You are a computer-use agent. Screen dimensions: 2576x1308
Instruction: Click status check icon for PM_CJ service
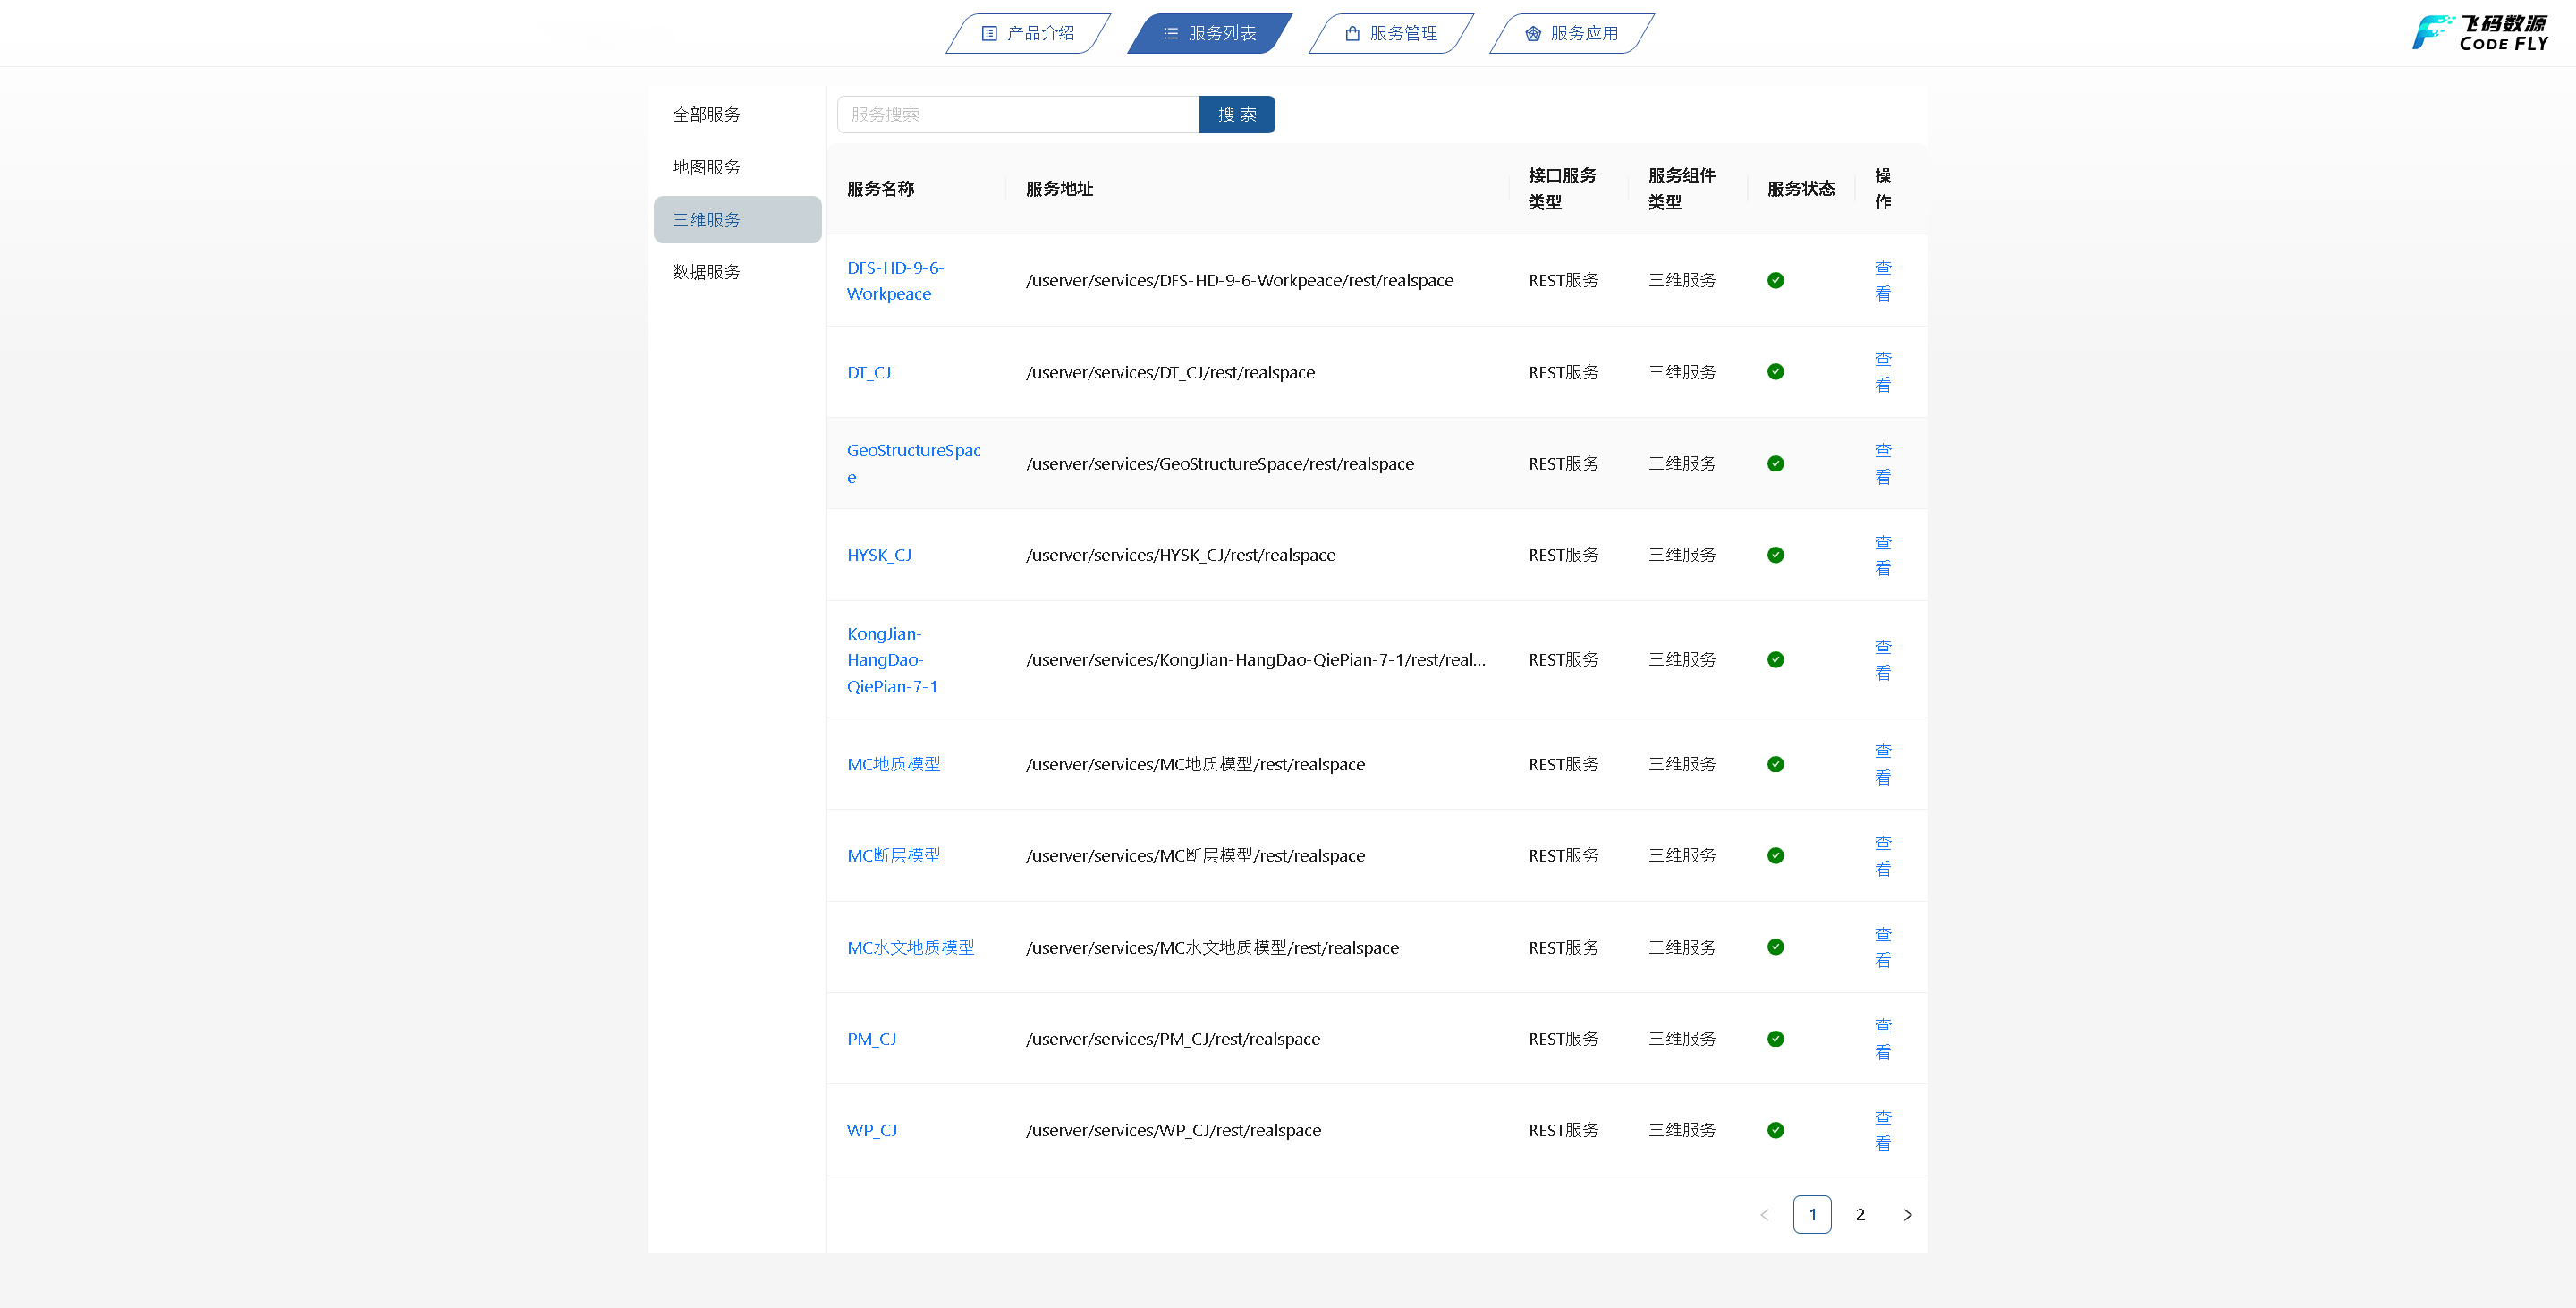[x=1775, y=1039]
